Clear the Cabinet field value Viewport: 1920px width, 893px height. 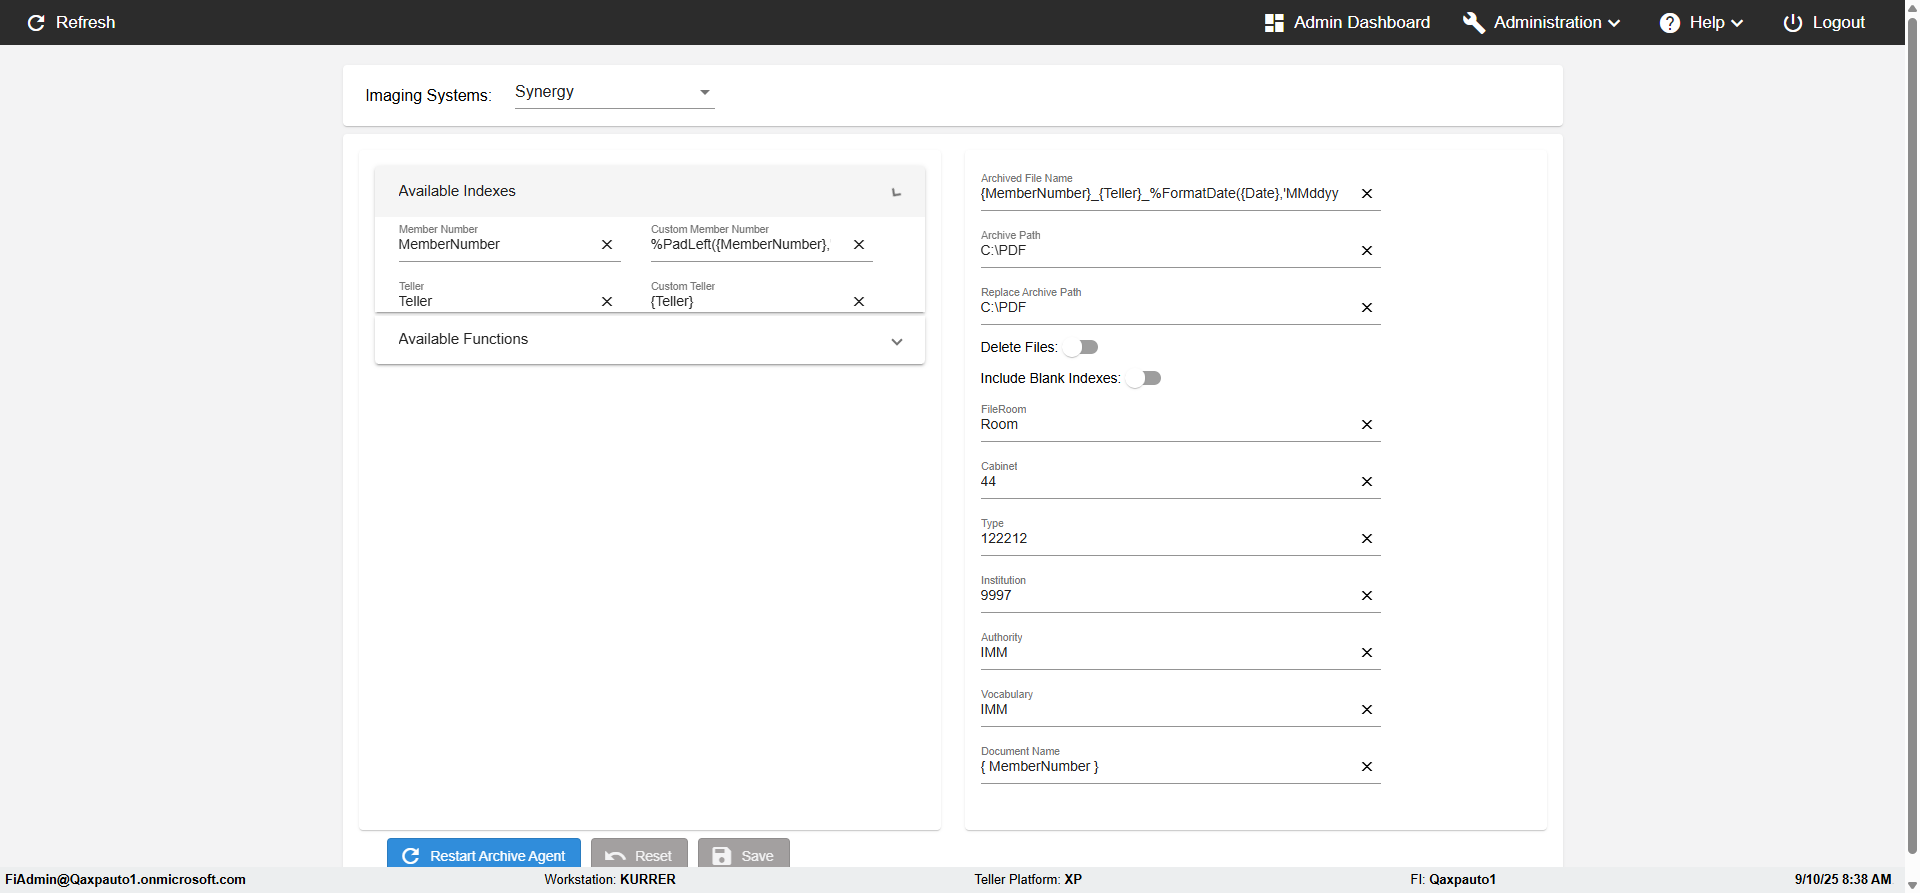click(x=1366, y=482)
